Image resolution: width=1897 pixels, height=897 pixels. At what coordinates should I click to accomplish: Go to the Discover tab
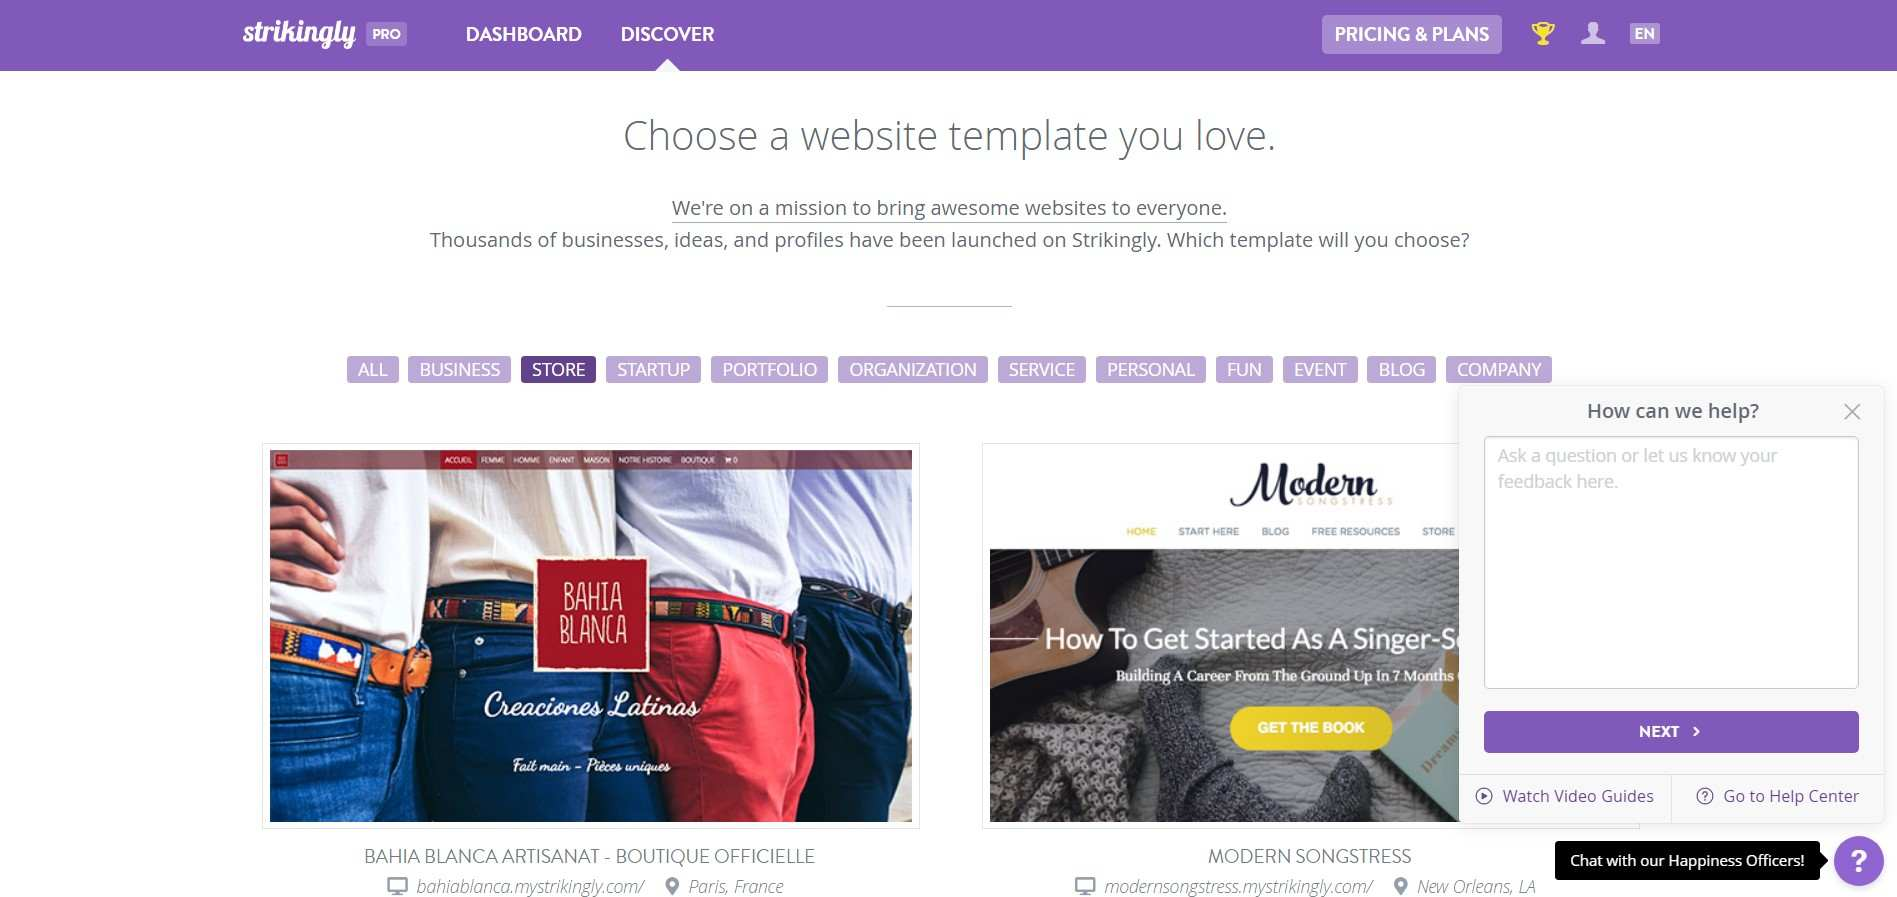667,34
